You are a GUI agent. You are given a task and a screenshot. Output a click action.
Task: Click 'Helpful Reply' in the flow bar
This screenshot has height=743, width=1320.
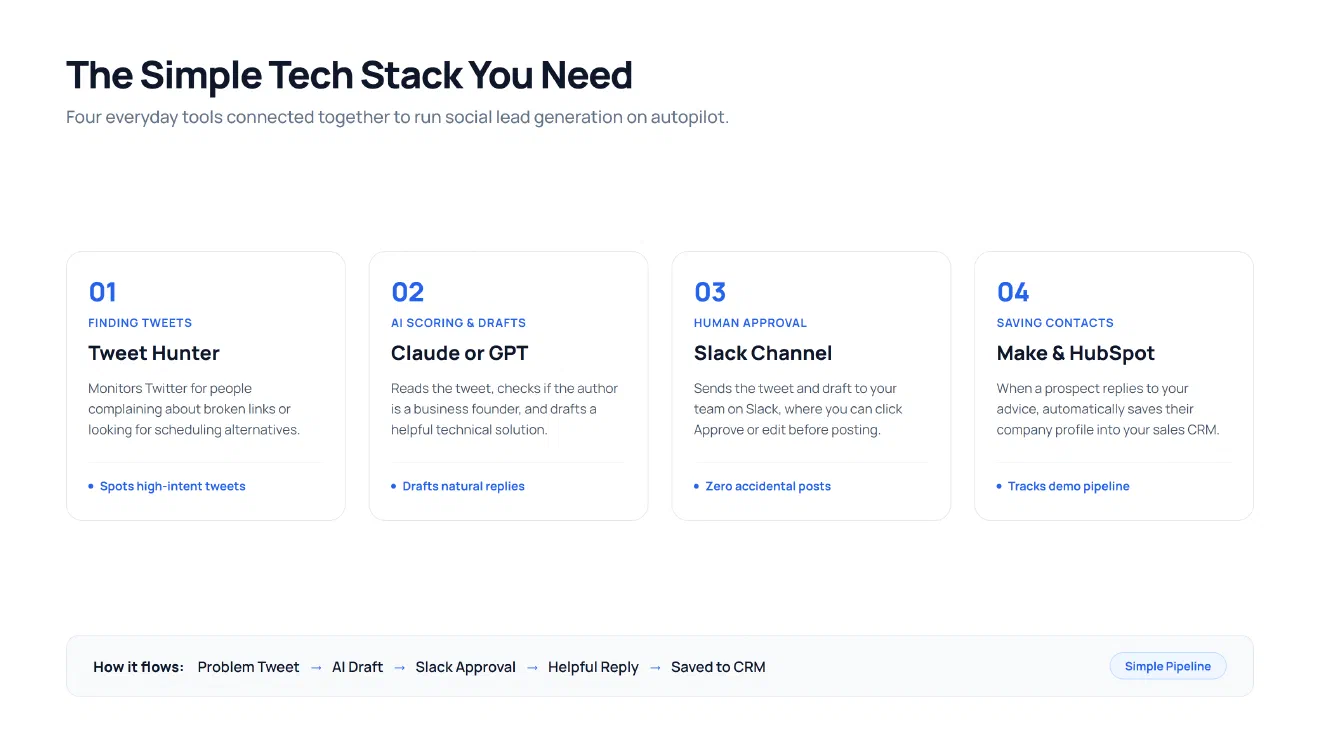tap(593, 667)
